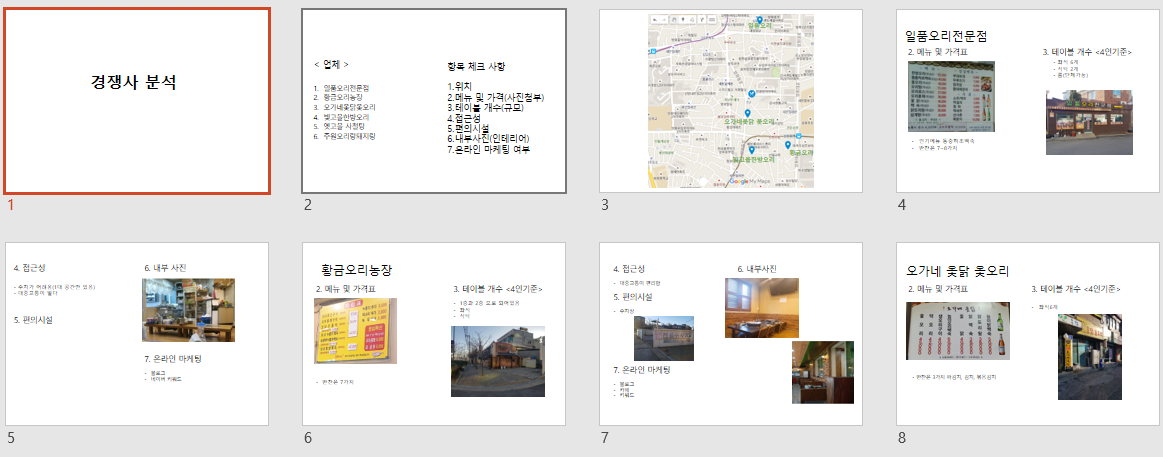The width and height of the screenshot is (1163, 457).
Task: Choose the '황금오리농장' slide thumbnail
Action: [x=434, y=334]
